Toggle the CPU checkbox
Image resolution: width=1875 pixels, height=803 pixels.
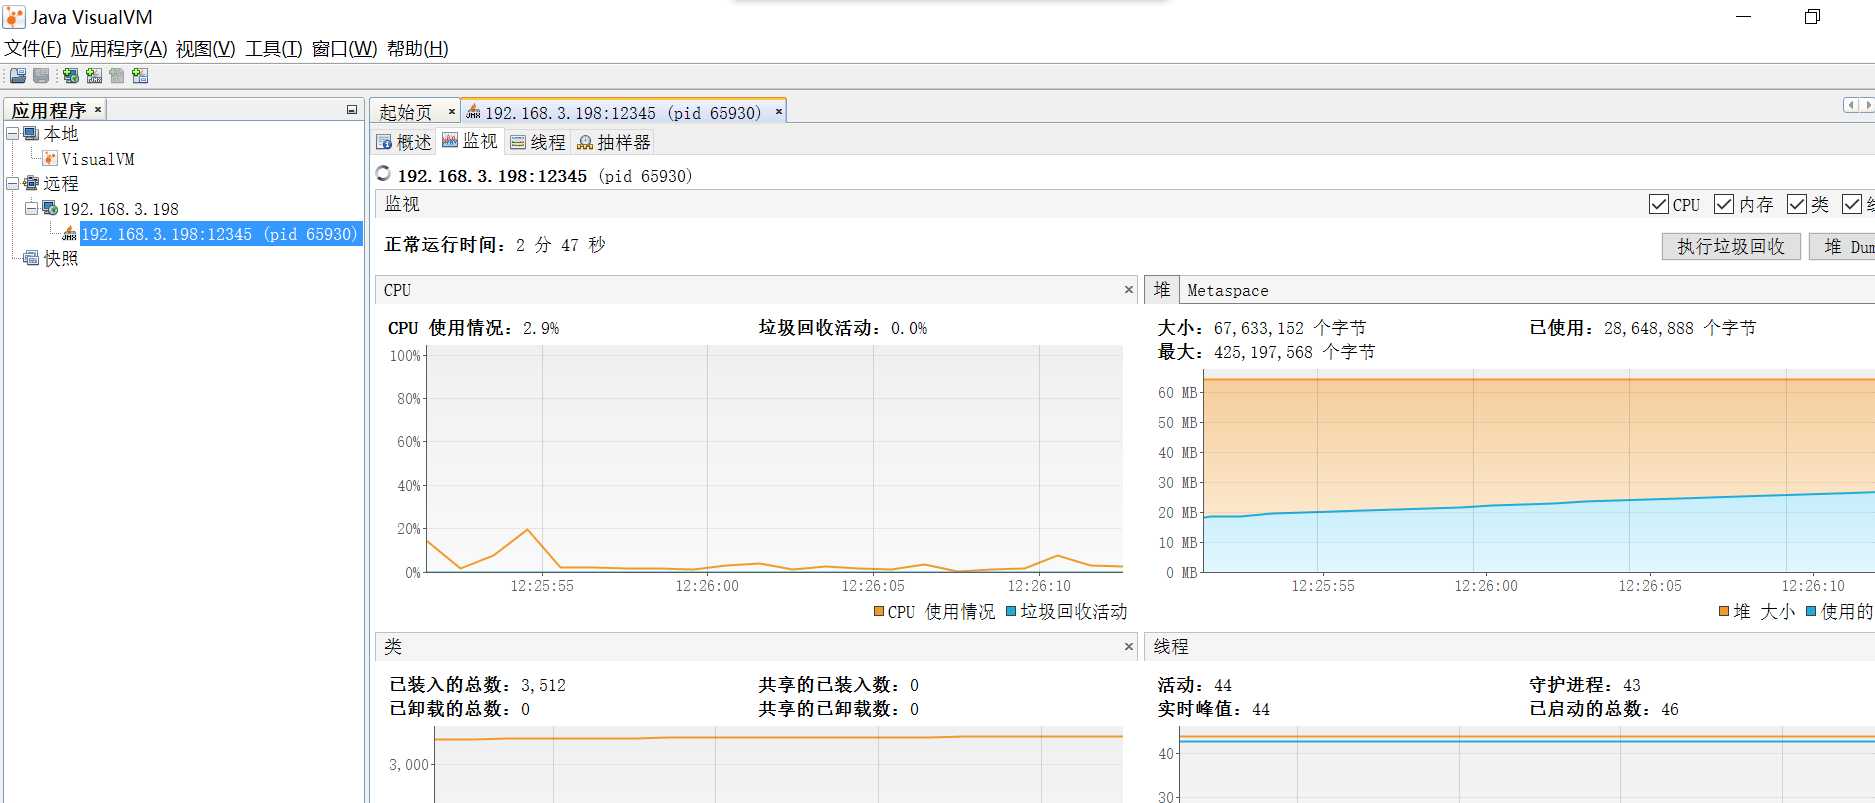1658,204
